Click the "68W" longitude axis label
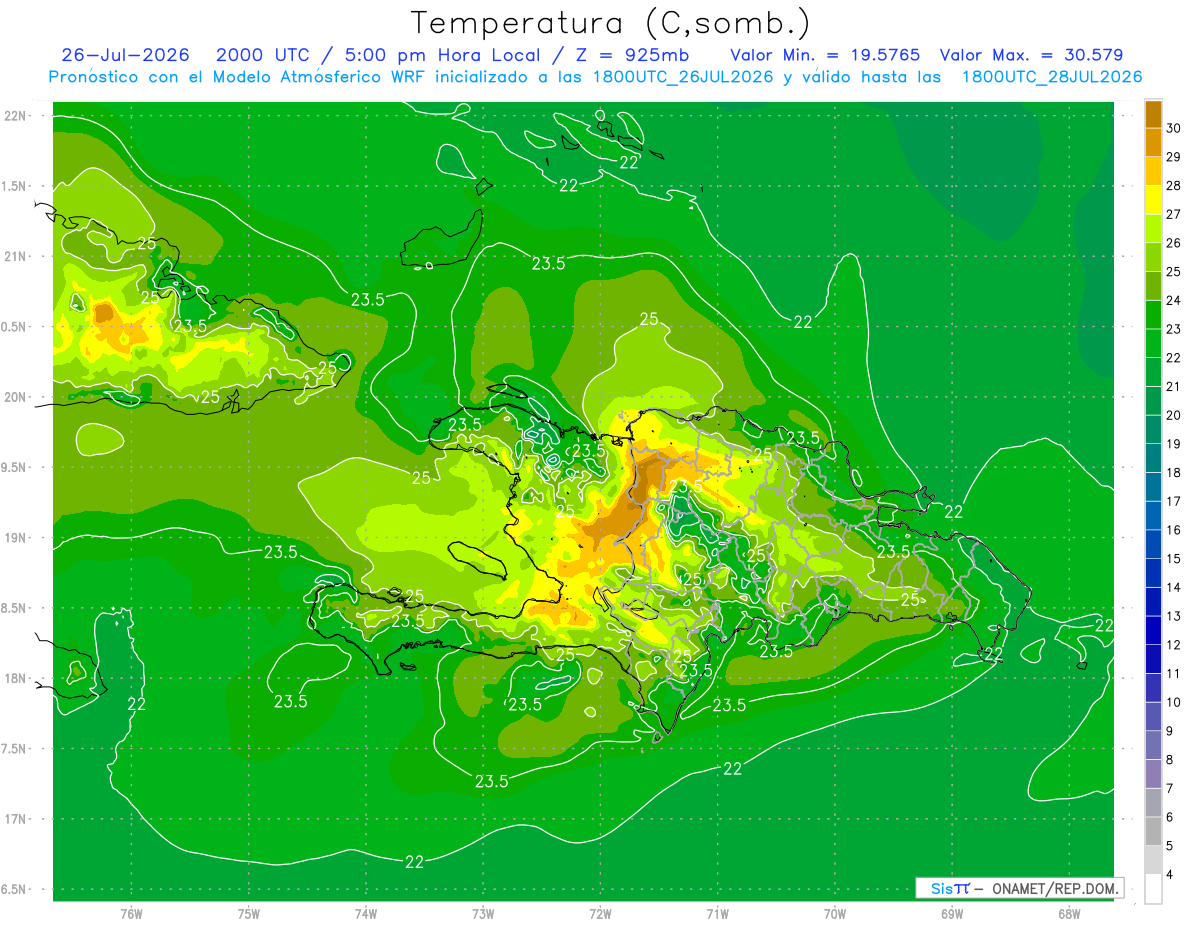 pos(1069,914)
